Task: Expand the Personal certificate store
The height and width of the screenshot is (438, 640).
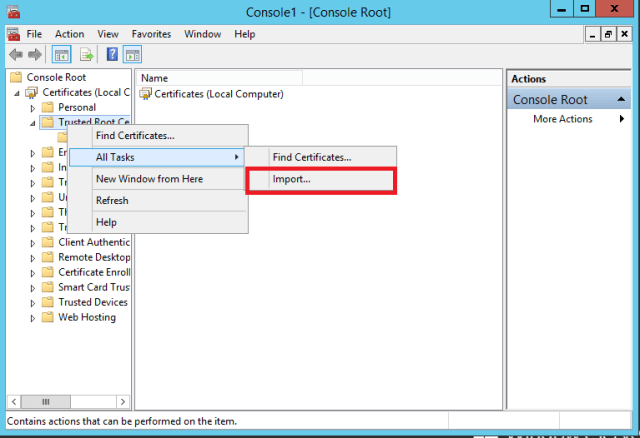Action: [33, 108]
